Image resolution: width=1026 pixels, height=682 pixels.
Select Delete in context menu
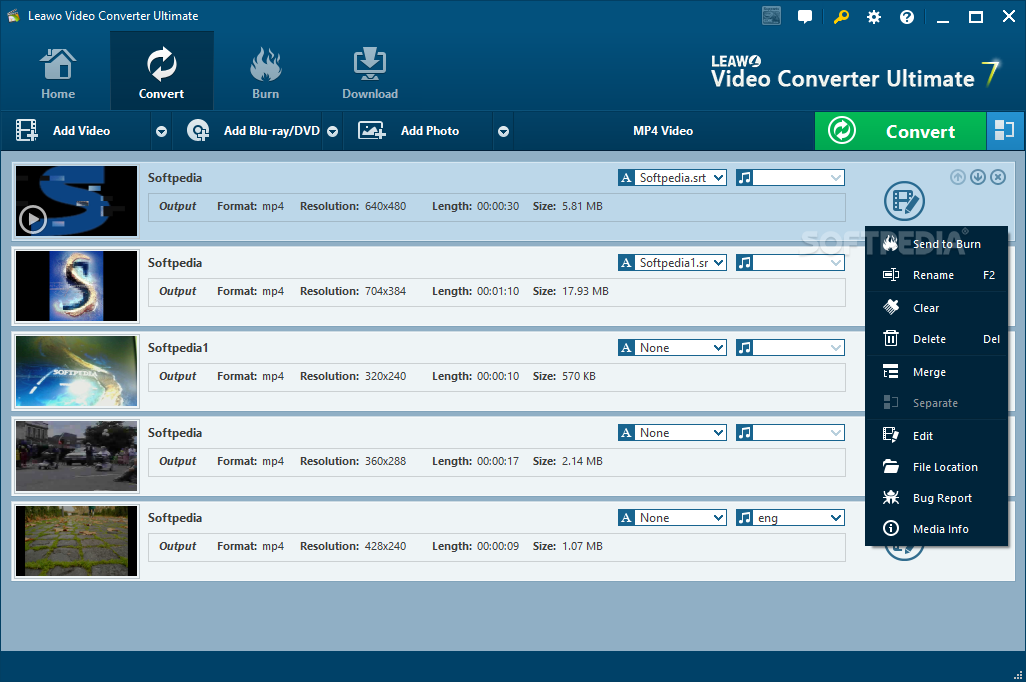tap(936, 339)
